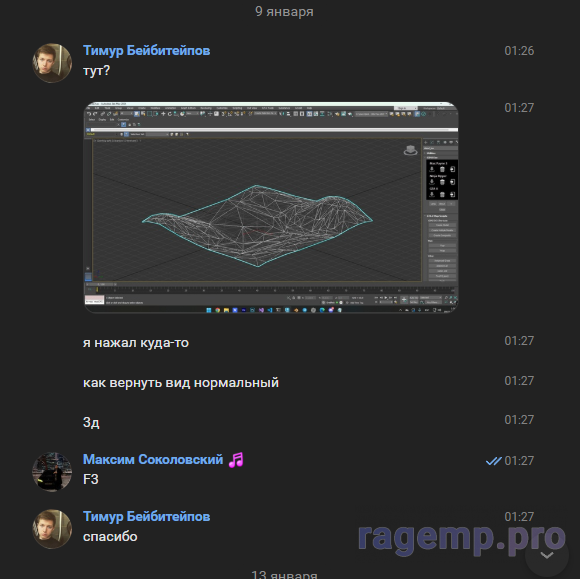The width and height of the screenshot is (580, 579).
Task: Open the sender name Максим Соколовский
Action: point(153,459)
